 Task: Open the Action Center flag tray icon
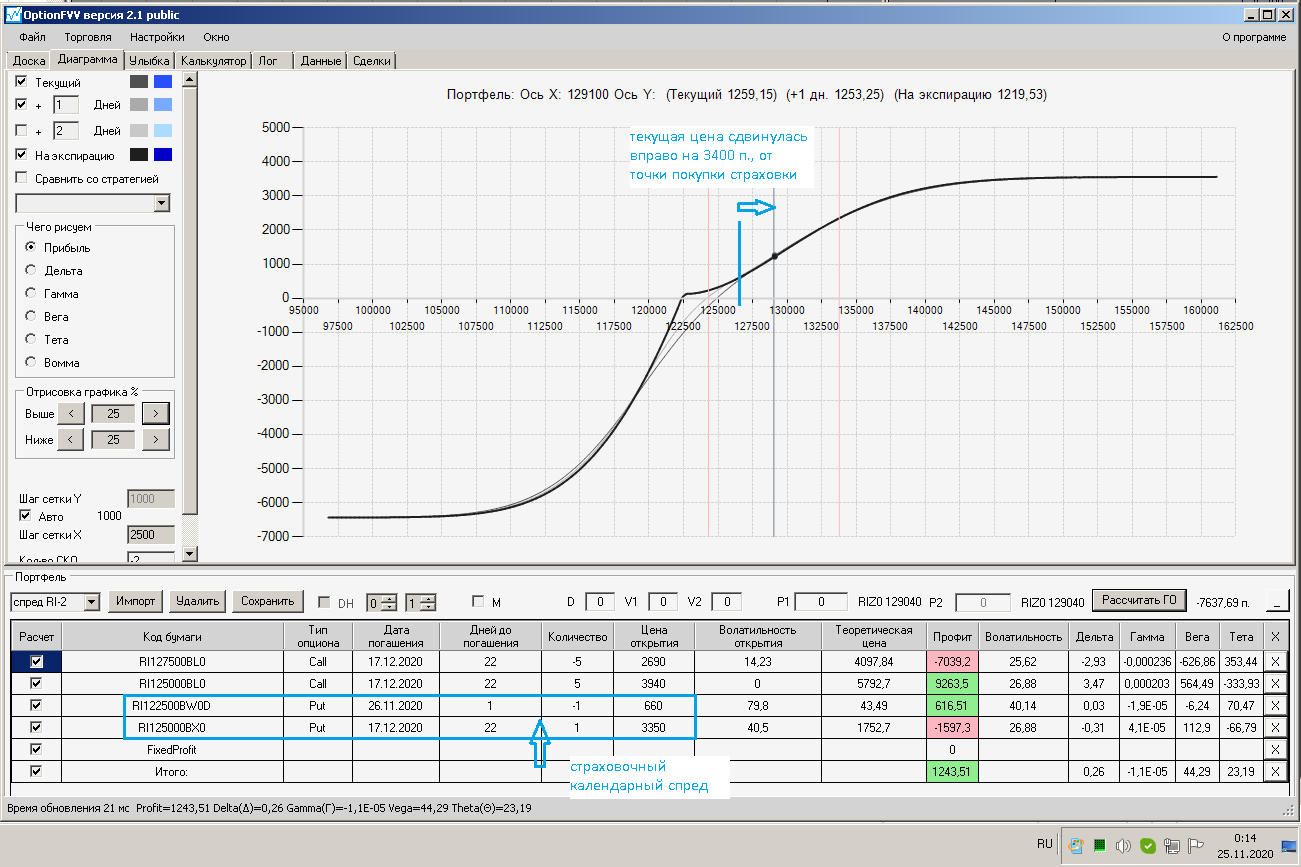click(x=1195, y=845)
